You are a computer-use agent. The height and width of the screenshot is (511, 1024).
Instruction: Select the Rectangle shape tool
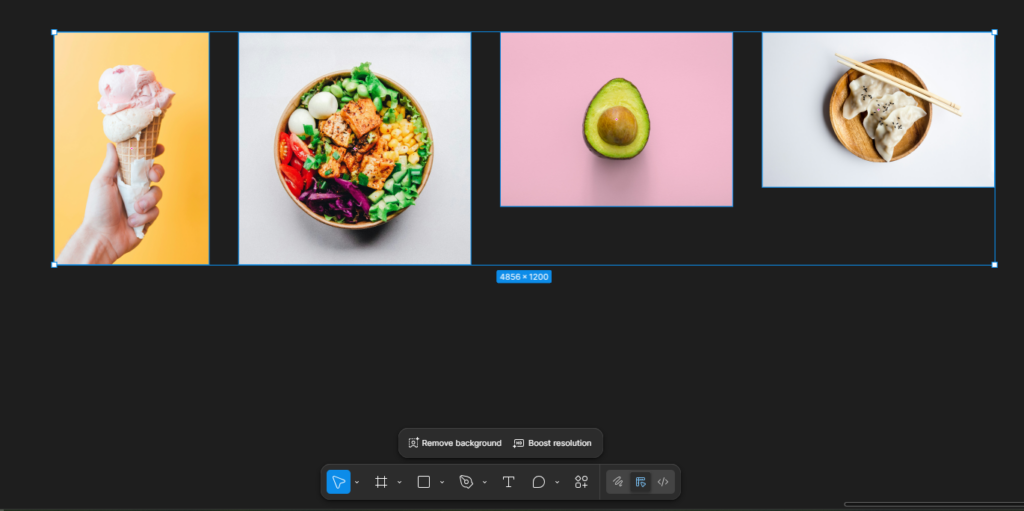pos(424,482)
